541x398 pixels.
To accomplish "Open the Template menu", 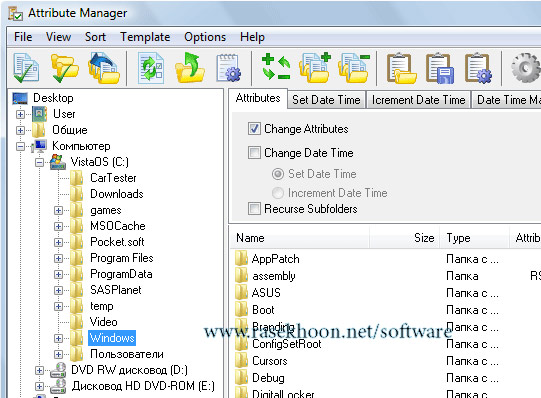I will (x=145, y=37).
